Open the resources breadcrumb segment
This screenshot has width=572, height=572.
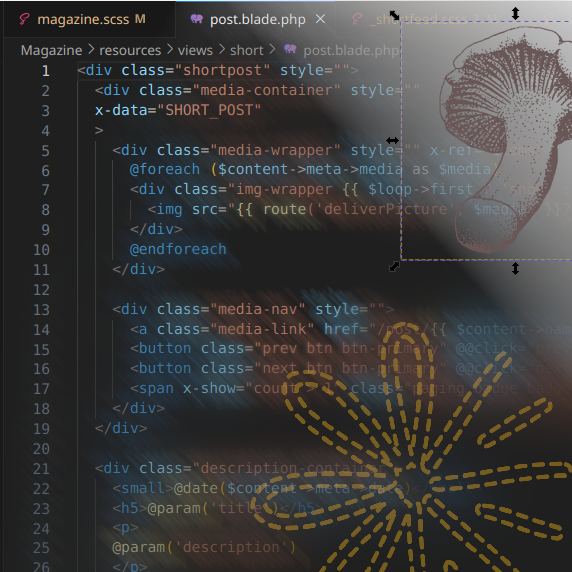130,50
